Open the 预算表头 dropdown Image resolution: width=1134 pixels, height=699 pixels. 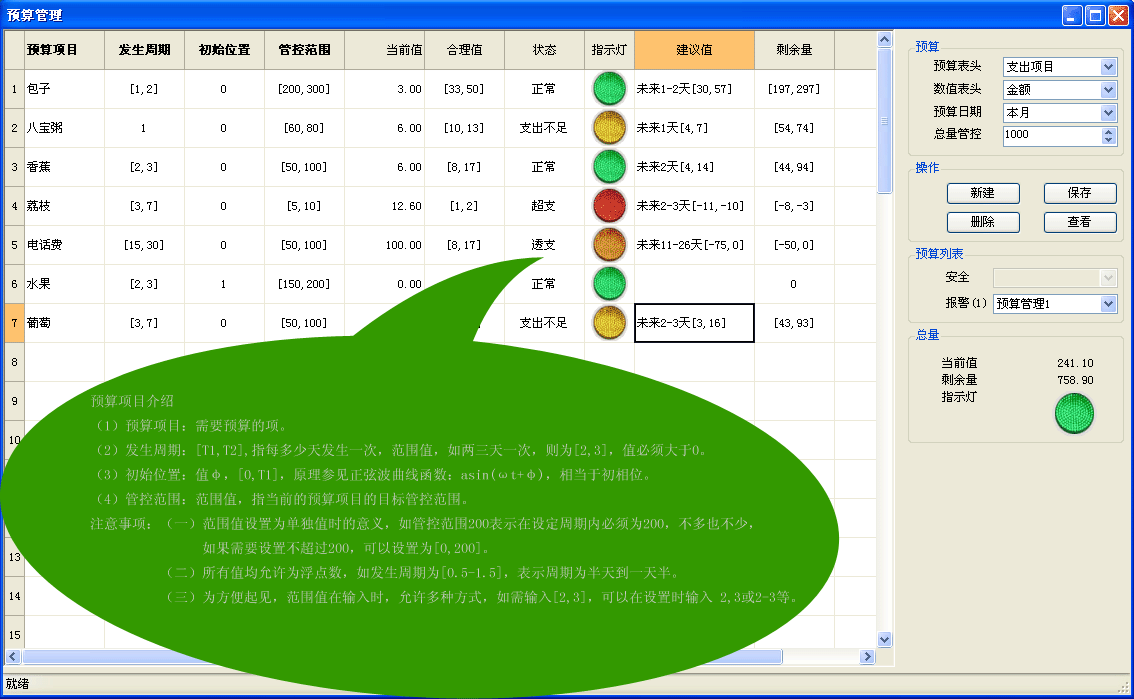click(1108, 67)
